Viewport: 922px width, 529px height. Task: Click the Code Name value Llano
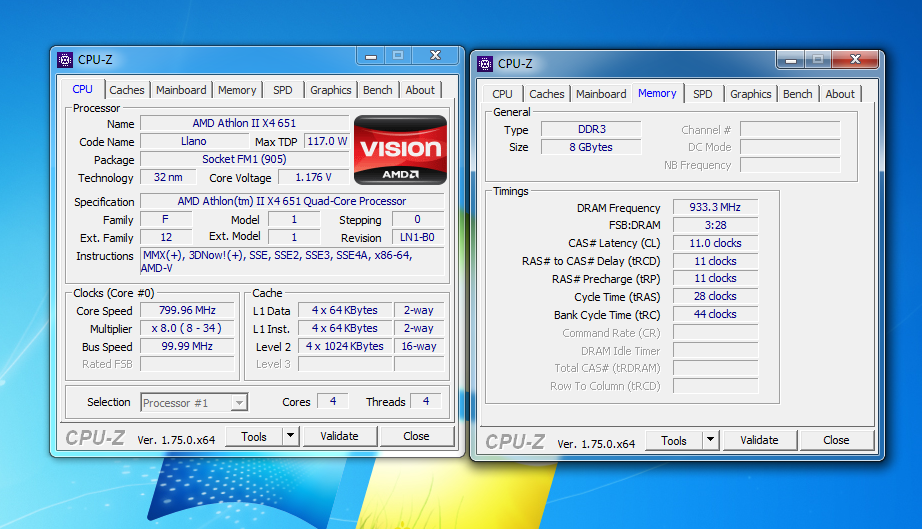[x=194, y=142]
